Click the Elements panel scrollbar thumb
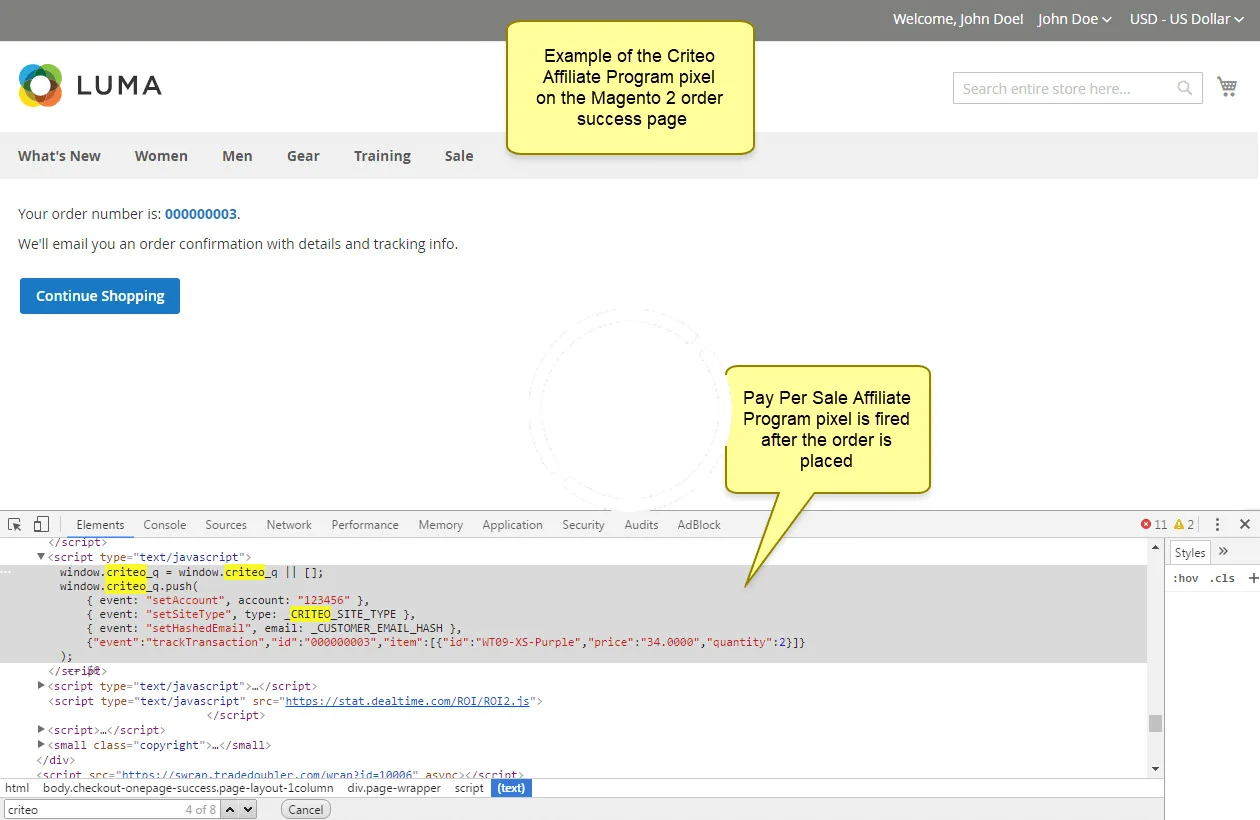Viewport: 1260px width, 820px height. click(1155, 723)
